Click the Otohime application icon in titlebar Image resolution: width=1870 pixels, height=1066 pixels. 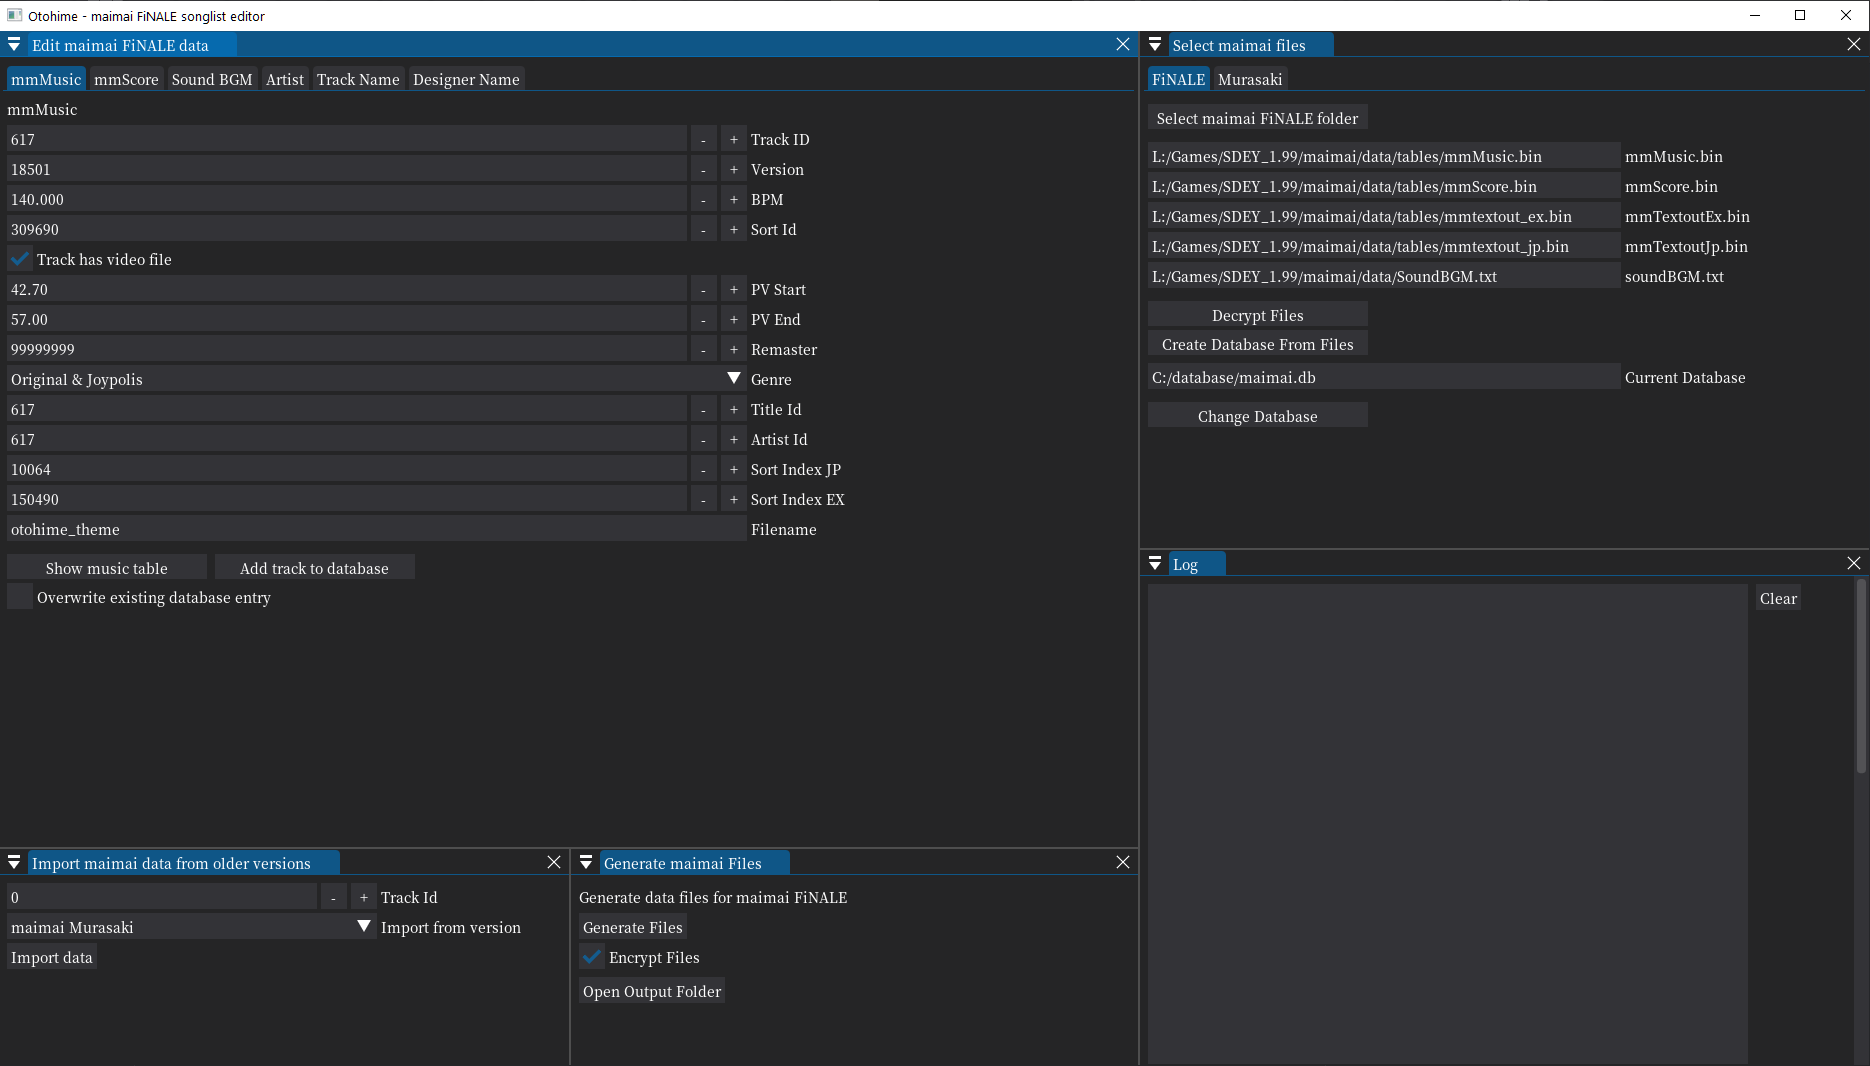(x=13, y=15)
